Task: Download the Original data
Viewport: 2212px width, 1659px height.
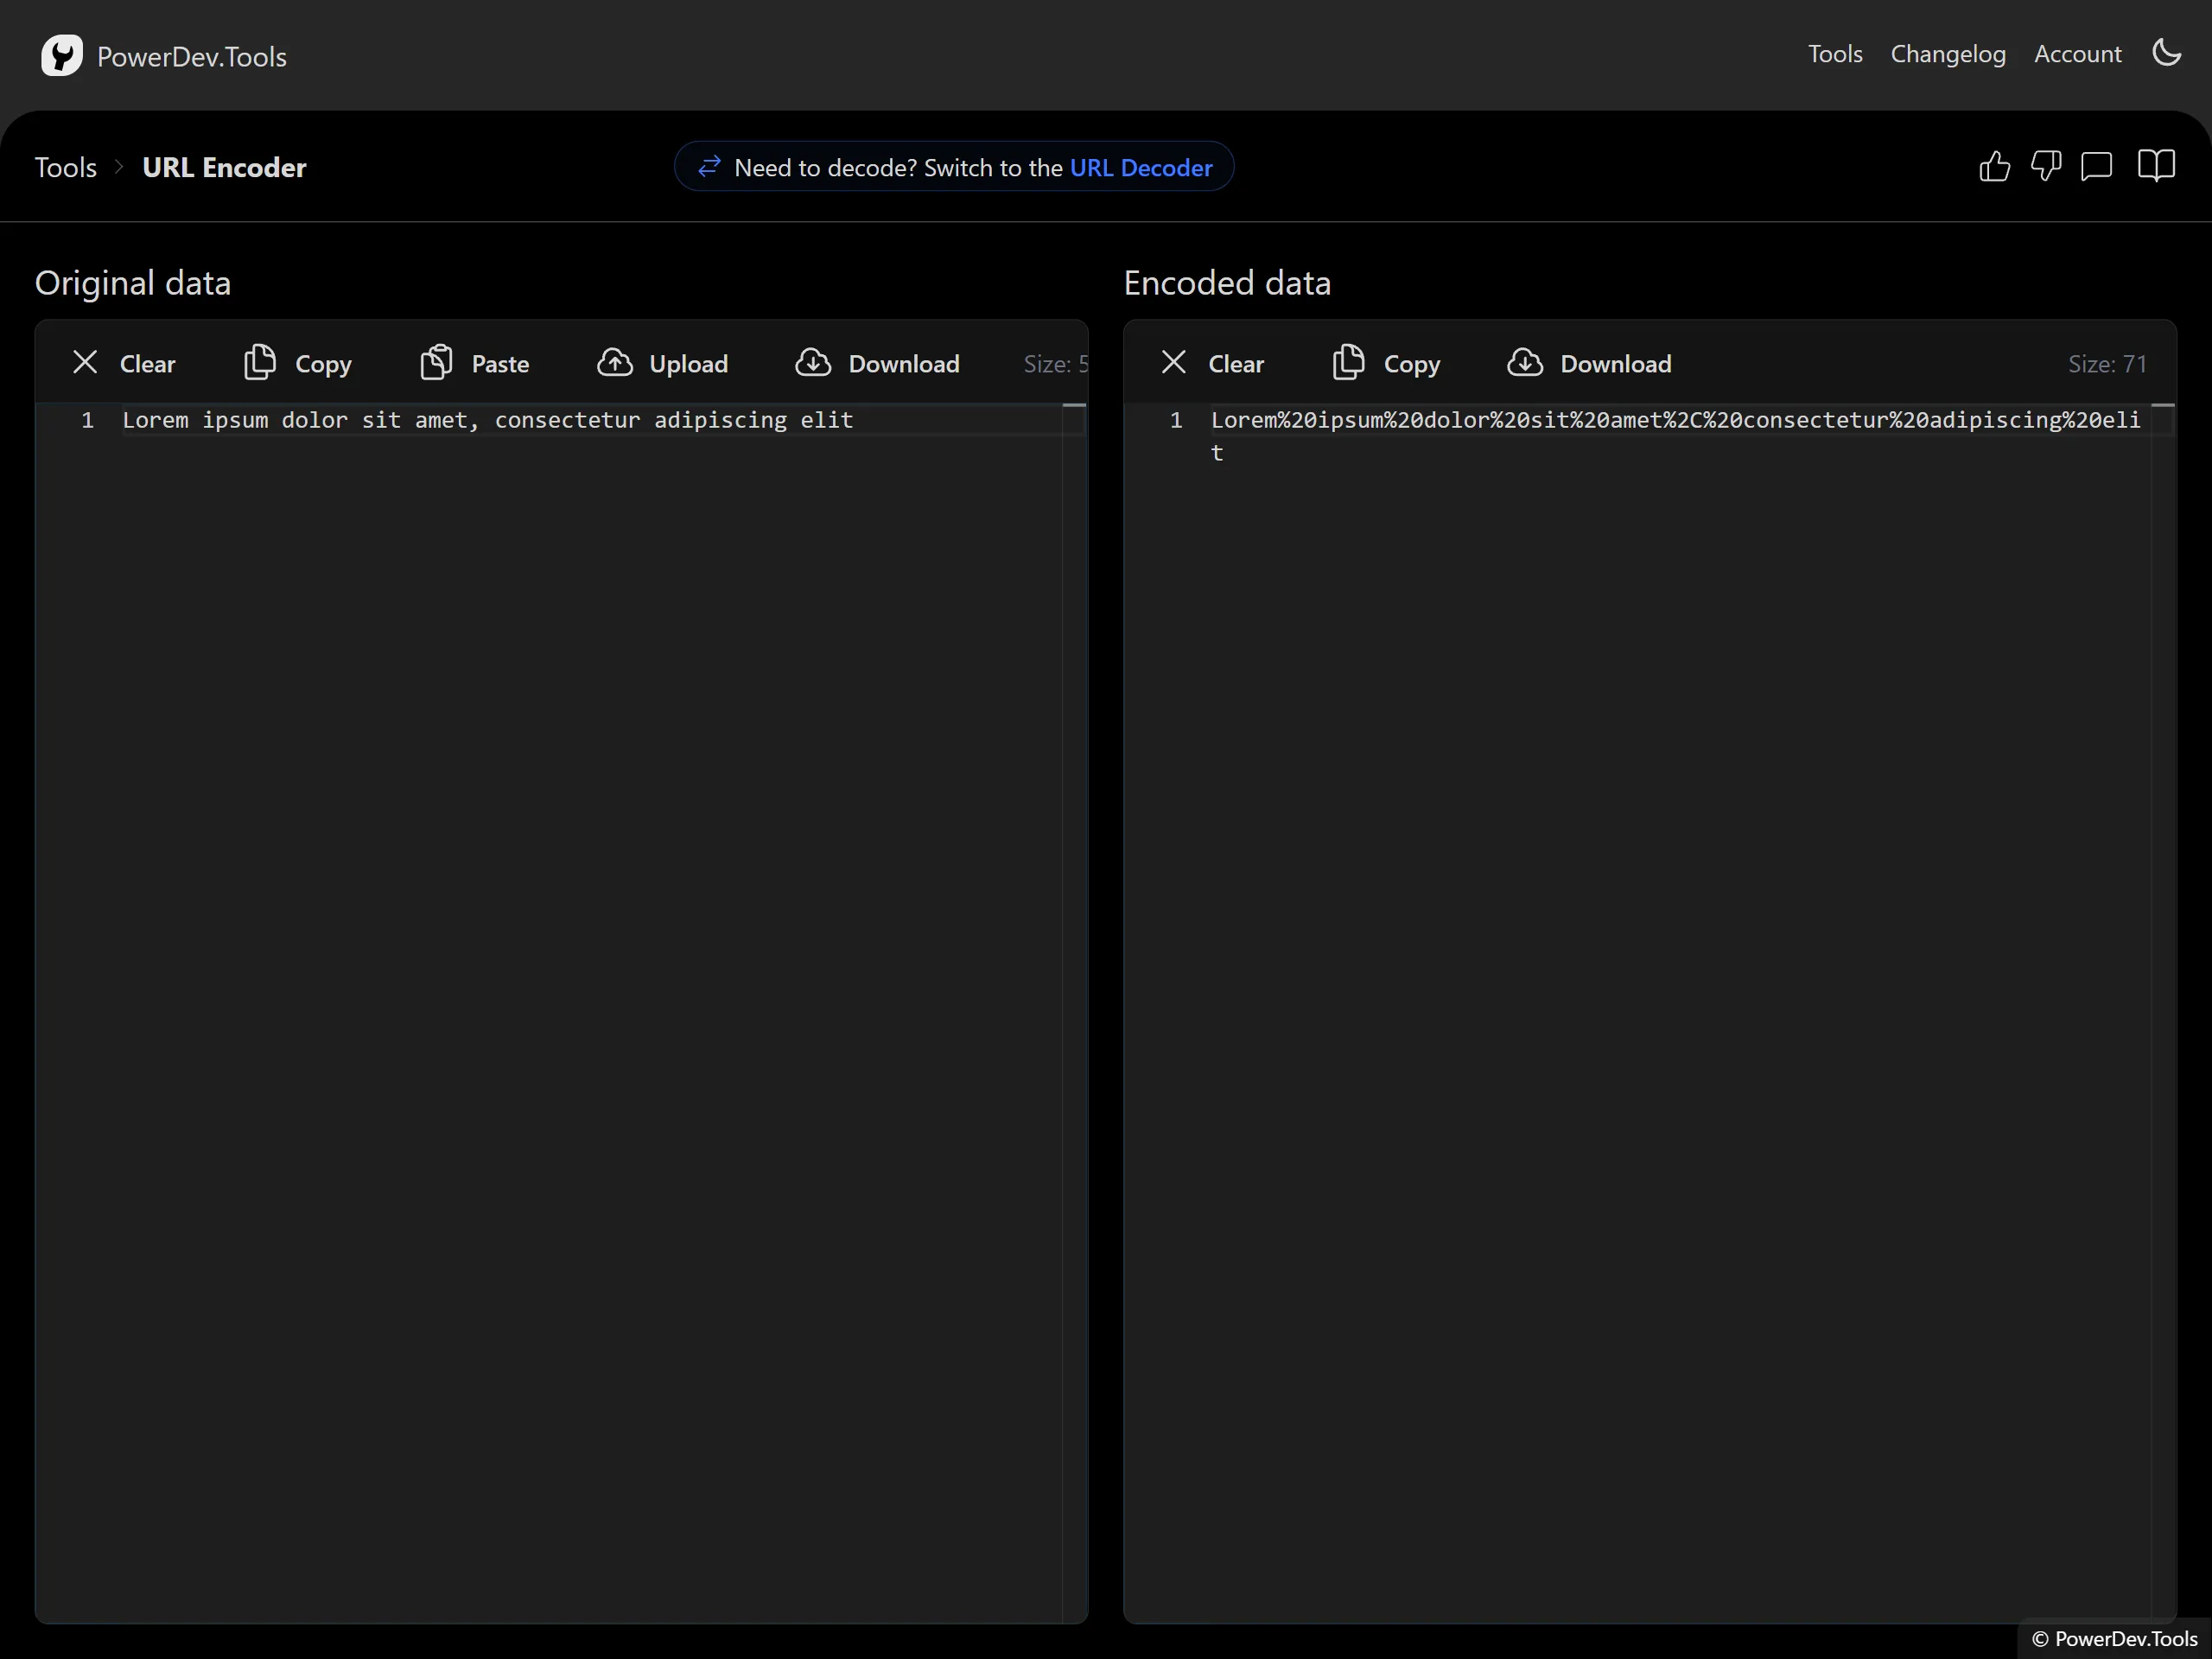Action: [877, 363]
